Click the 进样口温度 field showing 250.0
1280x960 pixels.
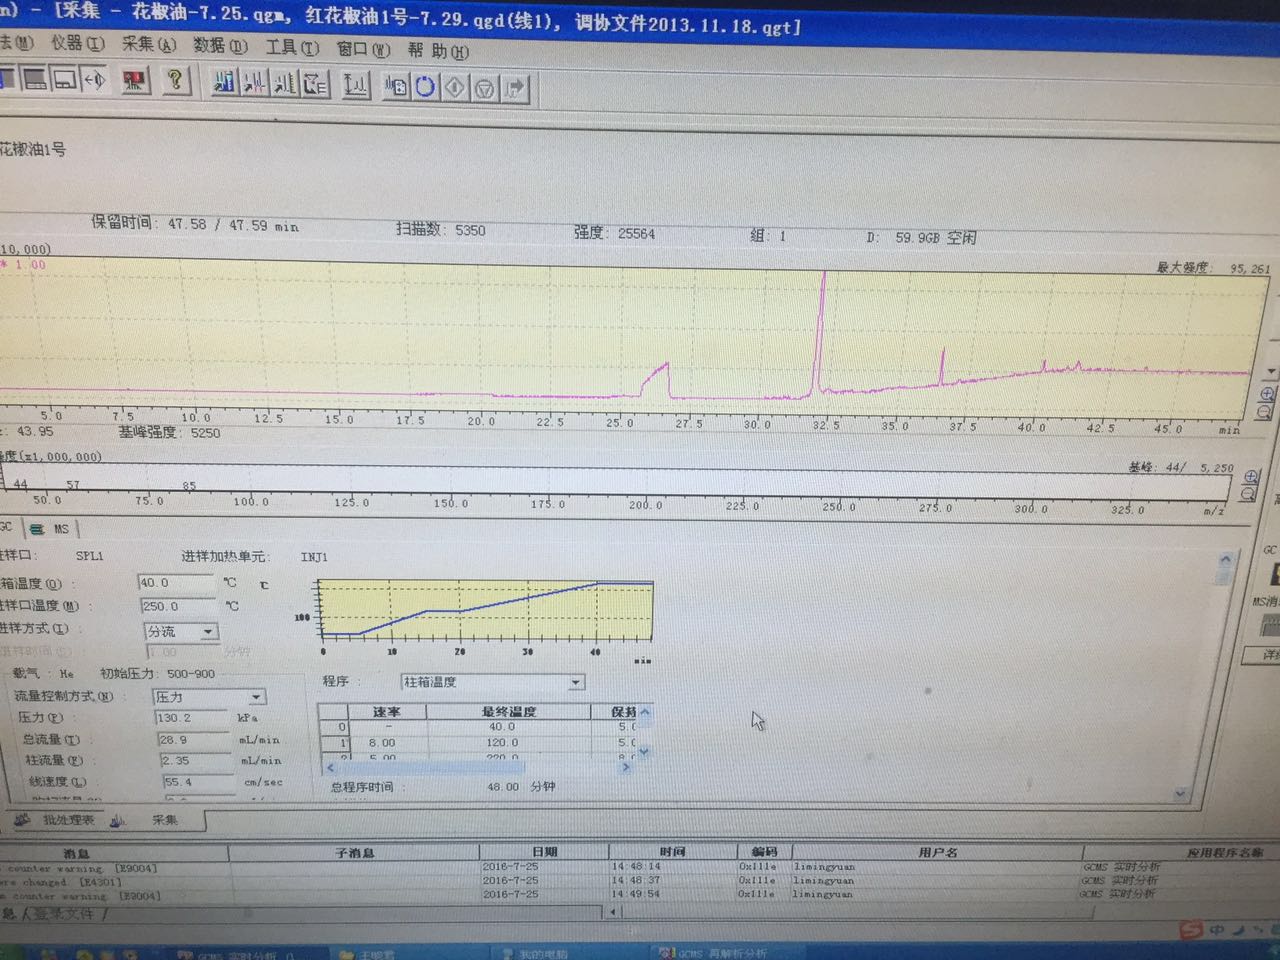tap(178, 606)
